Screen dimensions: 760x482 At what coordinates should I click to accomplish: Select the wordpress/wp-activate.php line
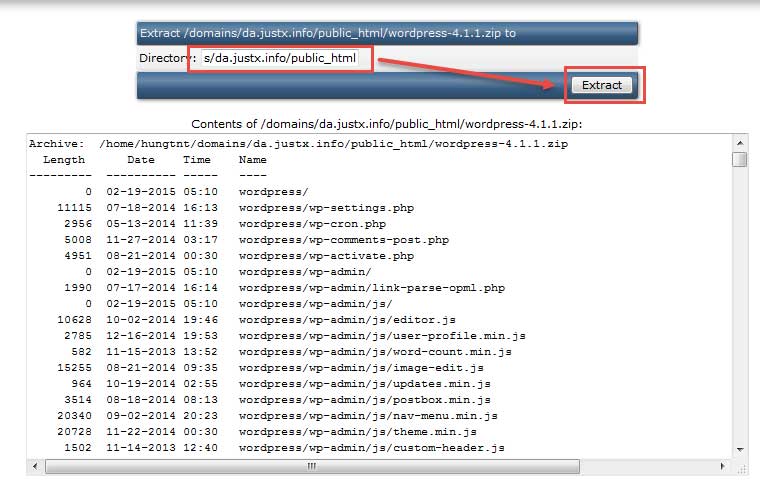tap(326, 256)
